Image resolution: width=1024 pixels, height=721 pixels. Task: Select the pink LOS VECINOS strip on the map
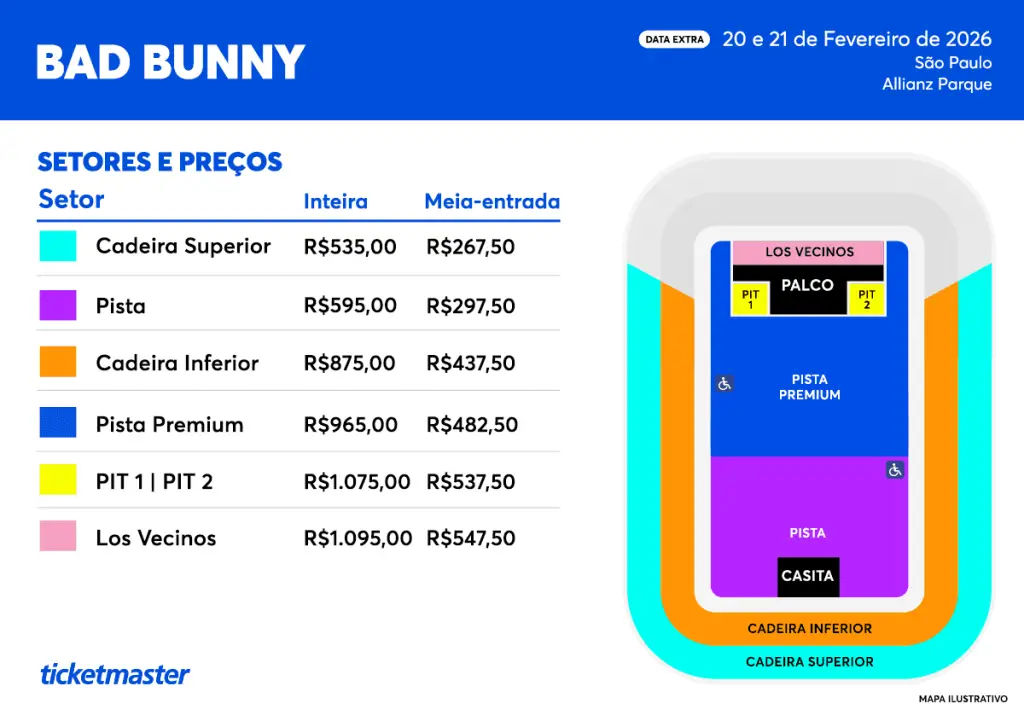click(809, 252)
